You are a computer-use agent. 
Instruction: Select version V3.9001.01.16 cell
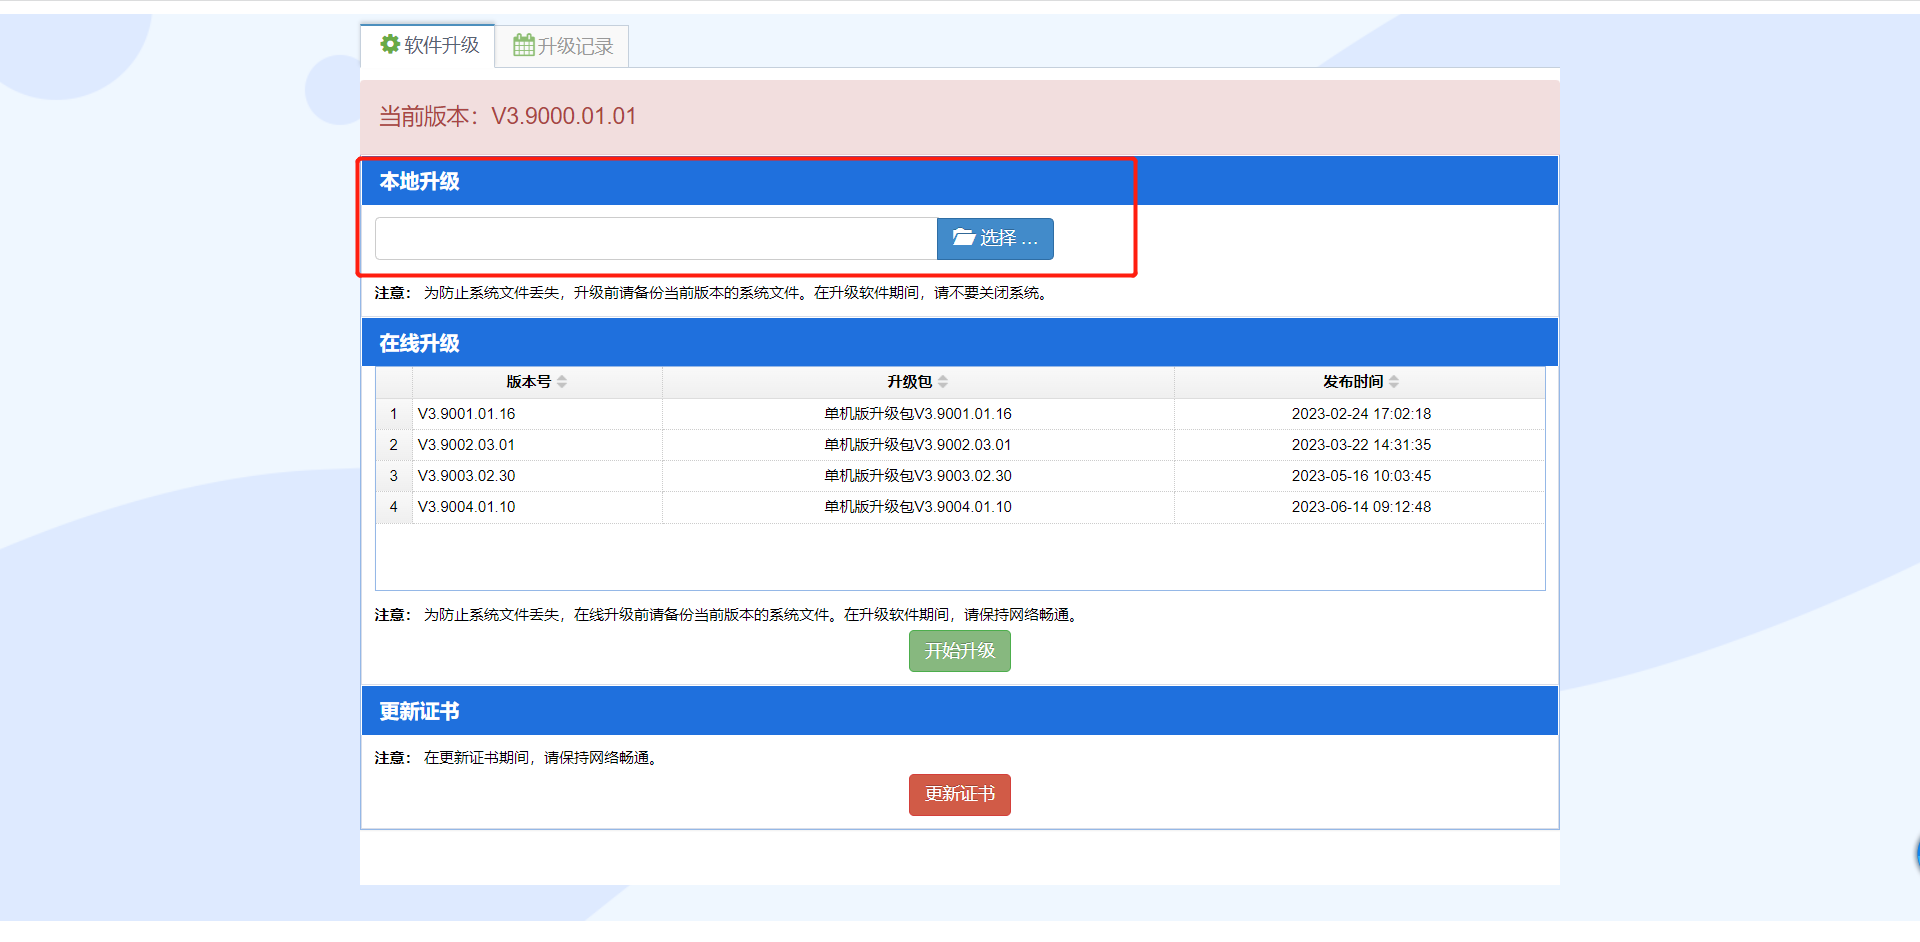tap(537, 414)
